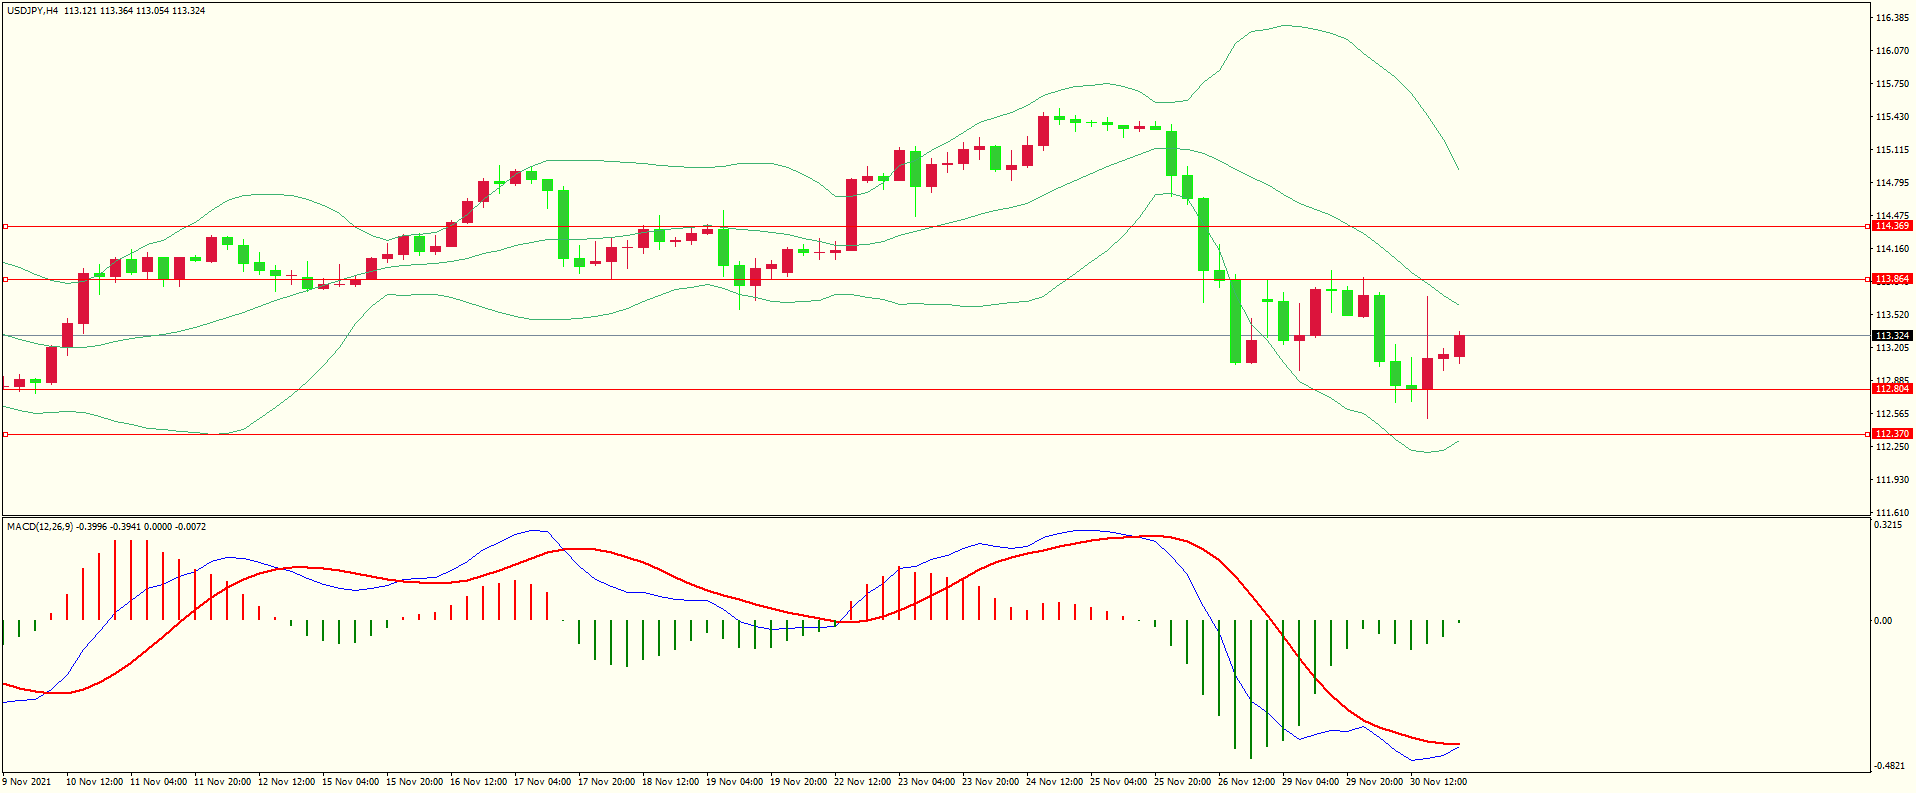Click the 0.3215 MACD scale value

coord(1889,525)
